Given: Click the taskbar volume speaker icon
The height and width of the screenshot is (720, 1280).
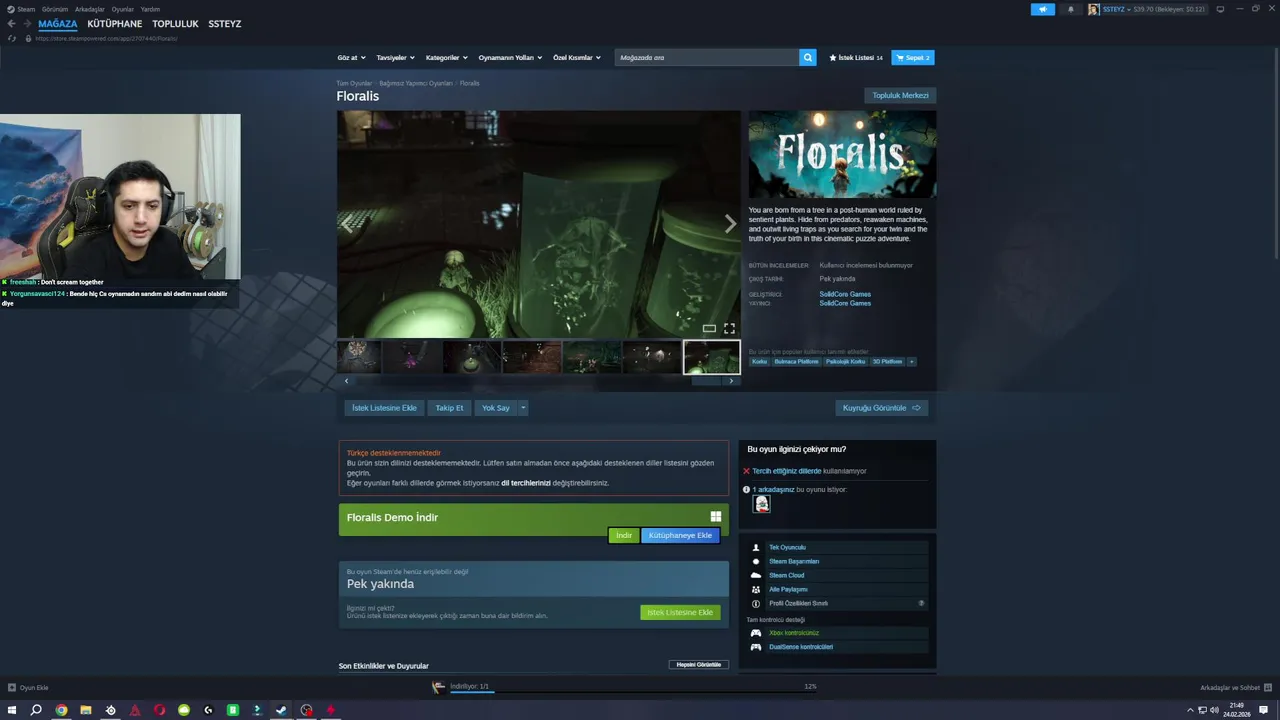Looking at the screenshot, I should pos(1212,710).
